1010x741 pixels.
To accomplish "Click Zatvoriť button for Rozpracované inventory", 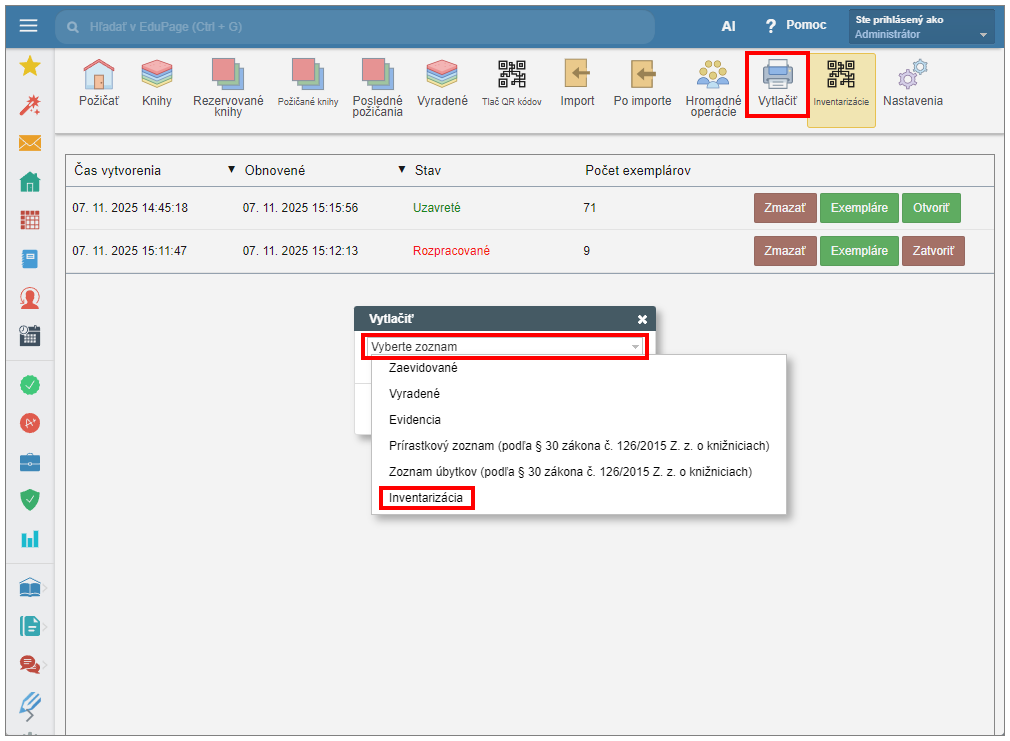I will click(x=932, y=251).
